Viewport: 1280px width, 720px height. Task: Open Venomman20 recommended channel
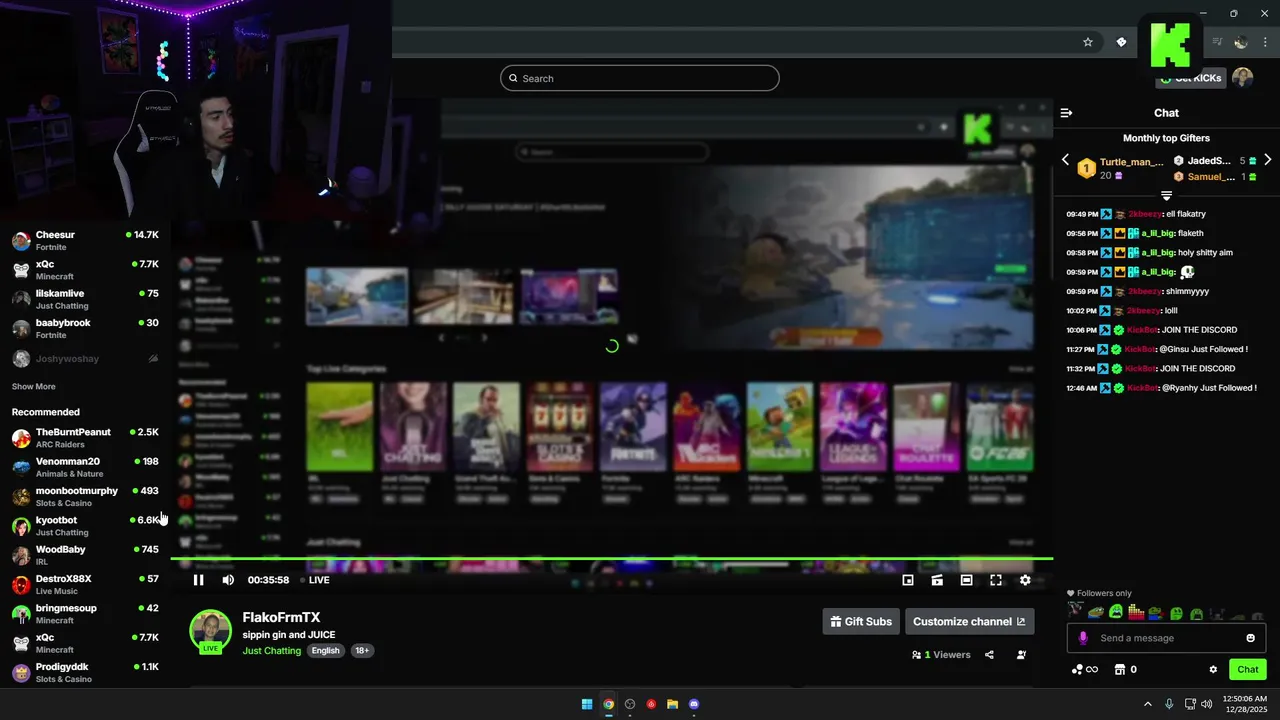pos(85,467)
